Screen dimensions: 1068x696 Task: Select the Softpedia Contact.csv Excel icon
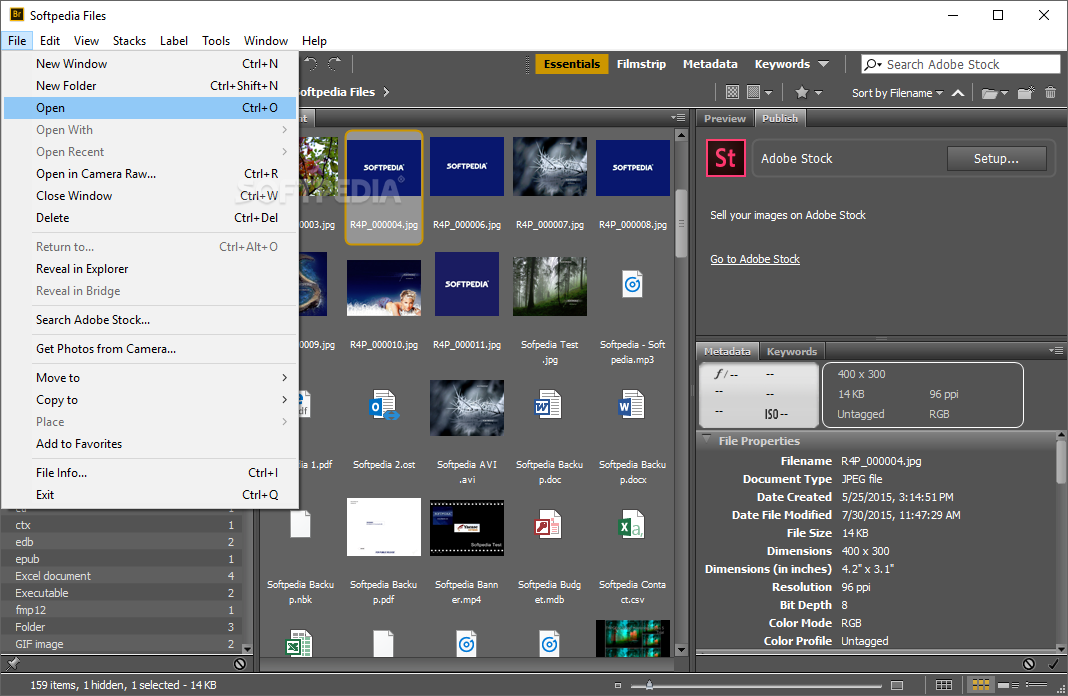631,524
